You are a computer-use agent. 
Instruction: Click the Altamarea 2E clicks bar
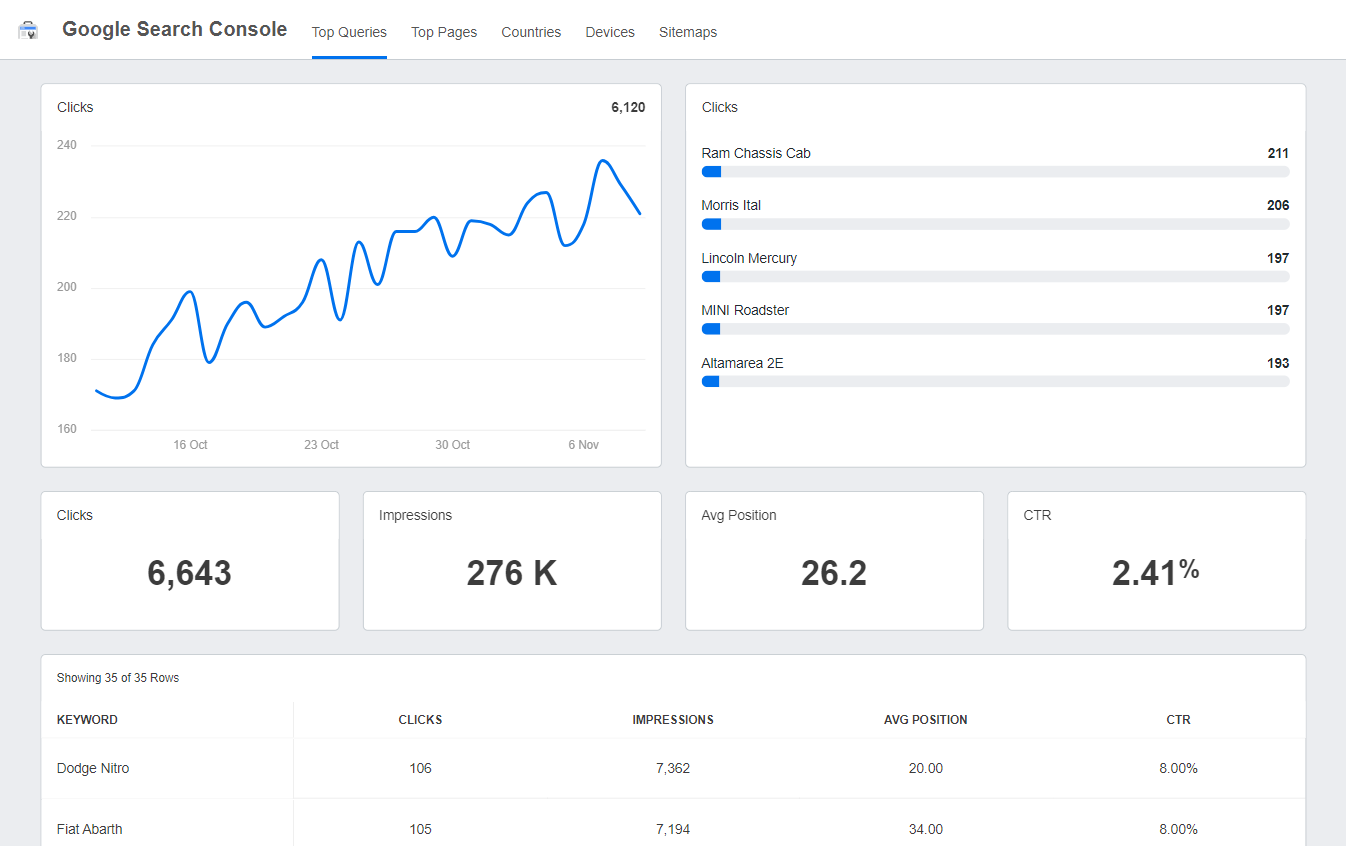tap(995, 381)
